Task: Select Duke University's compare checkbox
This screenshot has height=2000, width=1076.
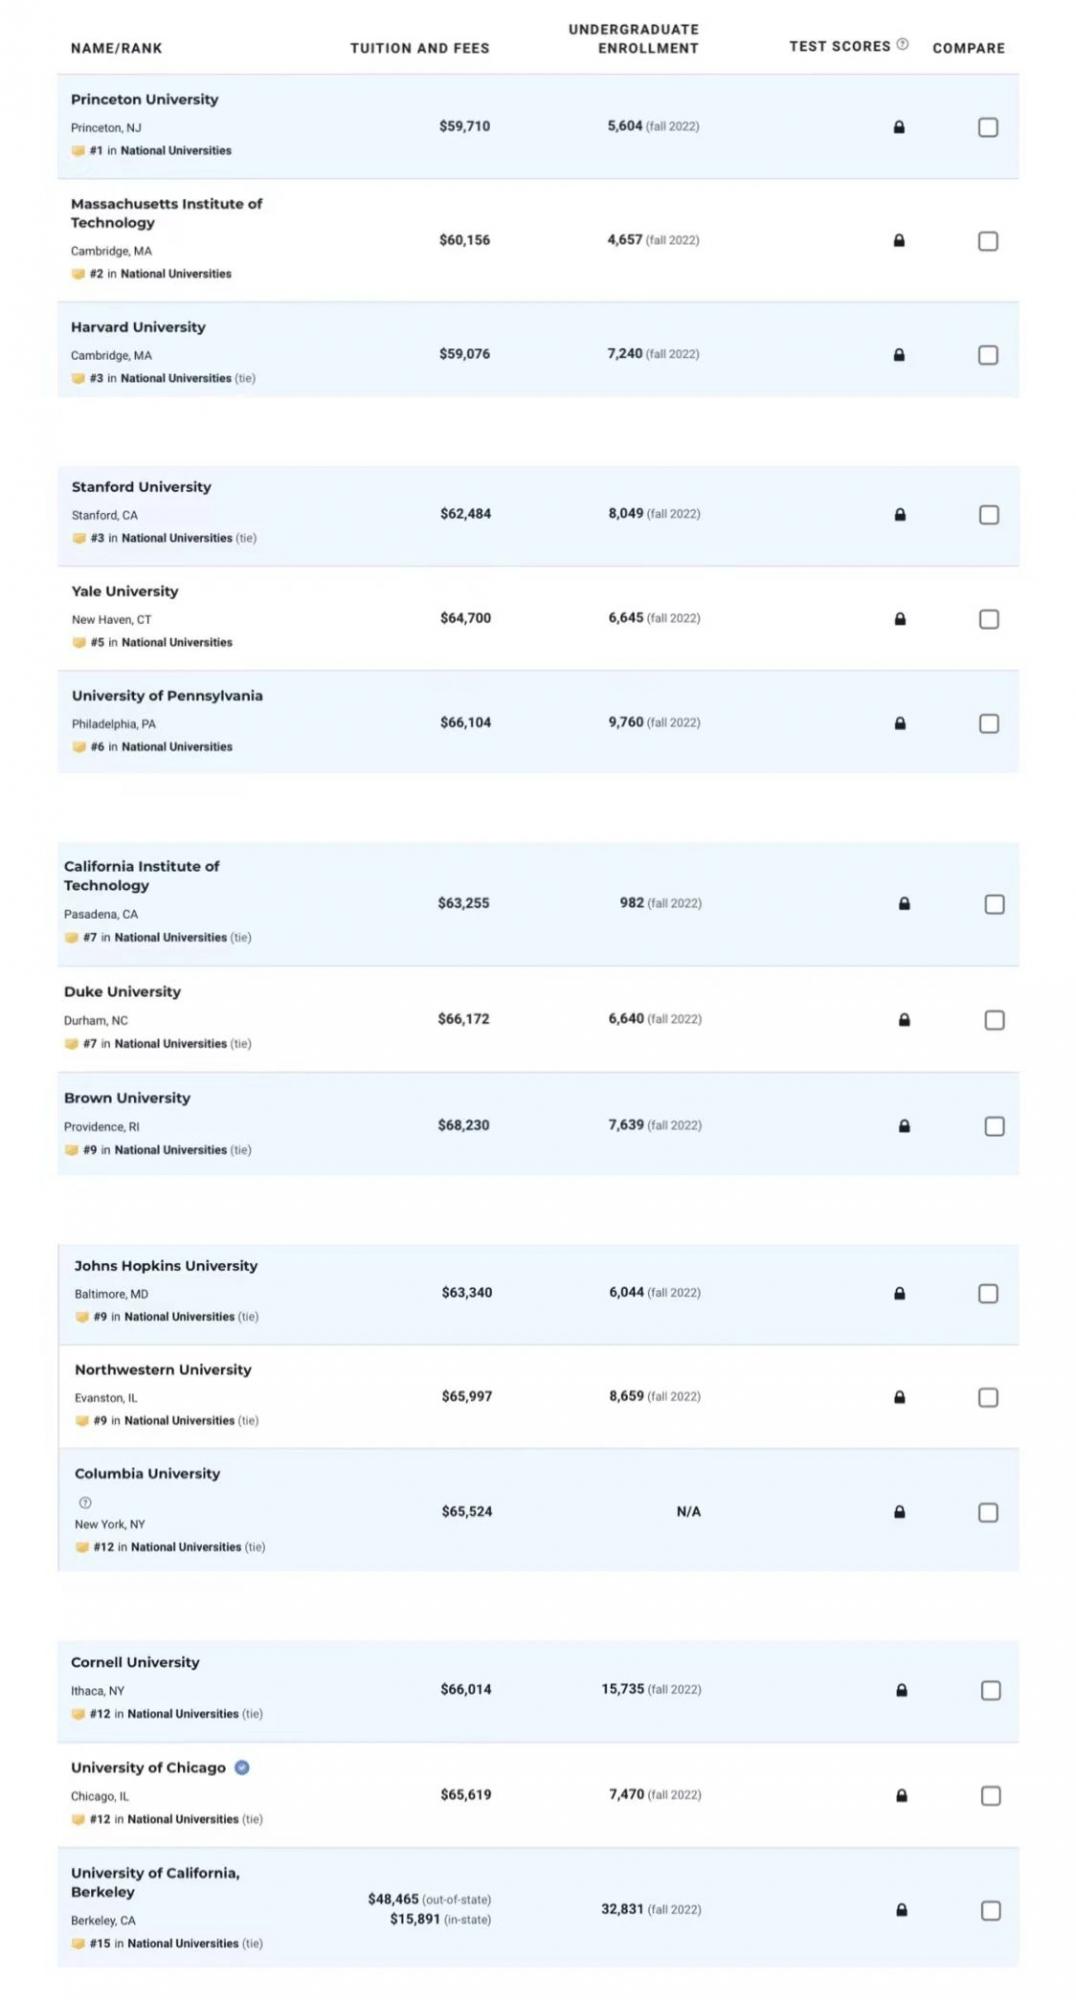Action: (994, 1019)
